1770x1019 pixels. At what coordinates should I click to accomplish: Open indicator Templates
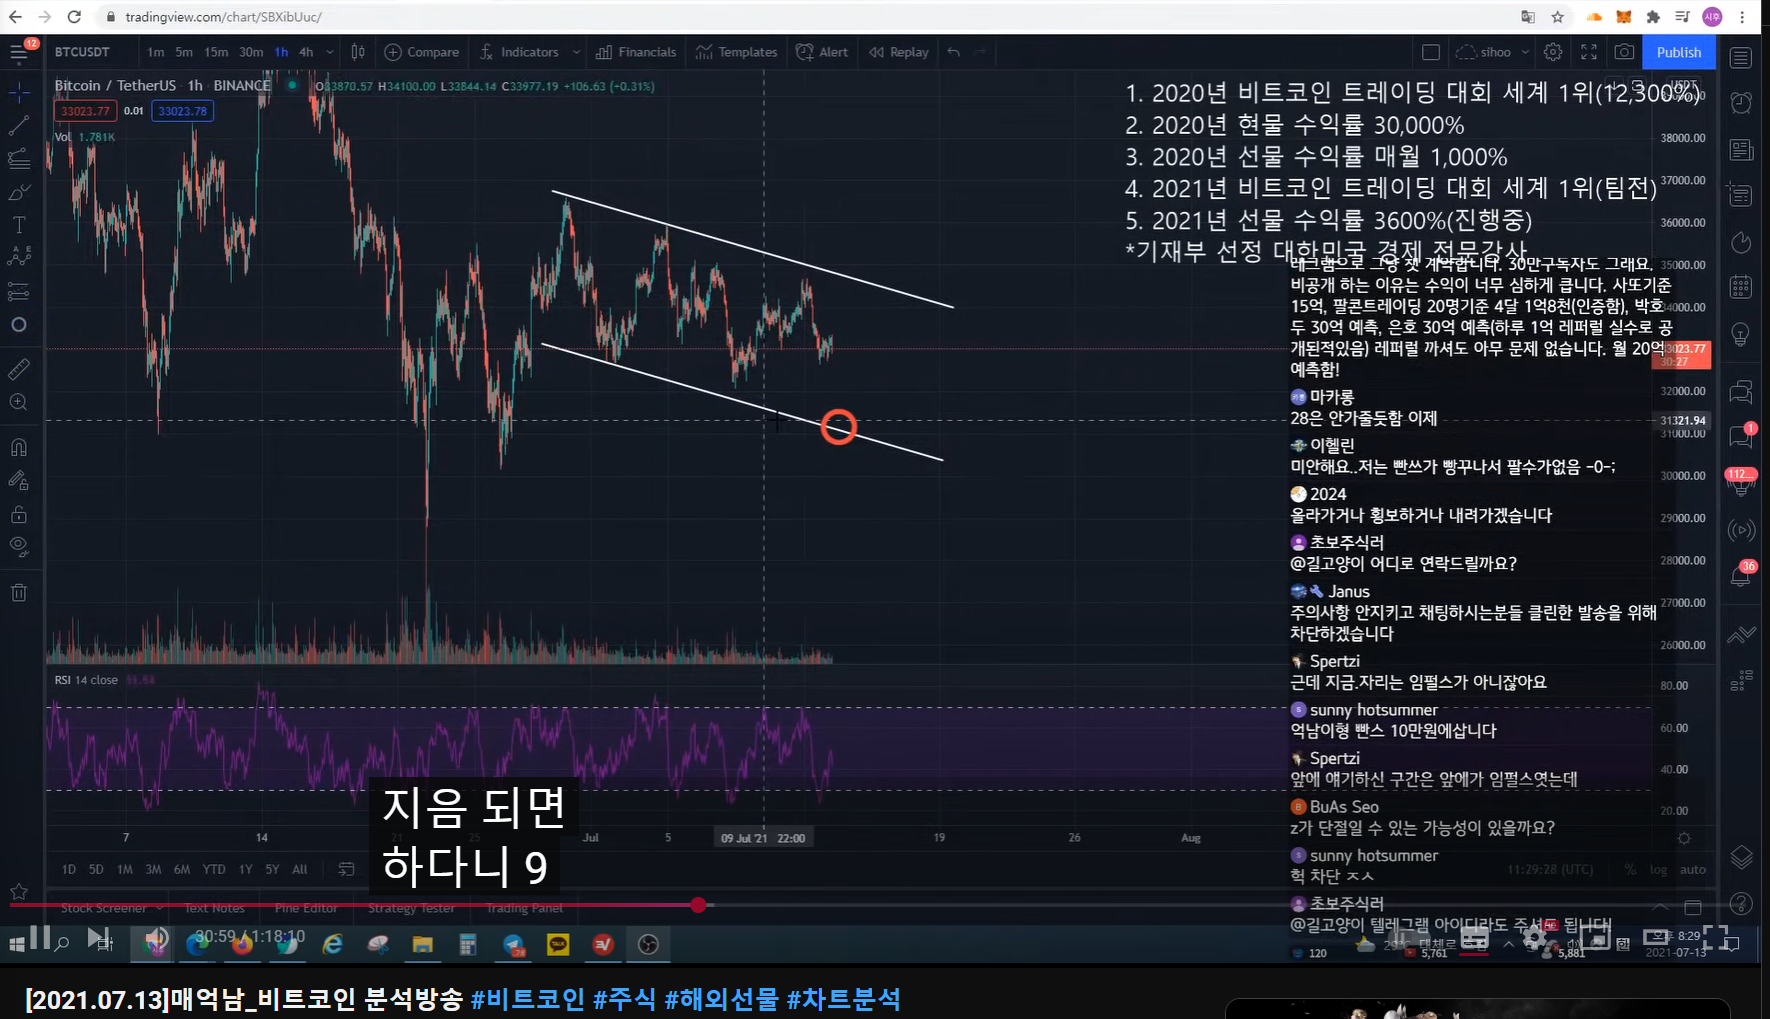737,52
